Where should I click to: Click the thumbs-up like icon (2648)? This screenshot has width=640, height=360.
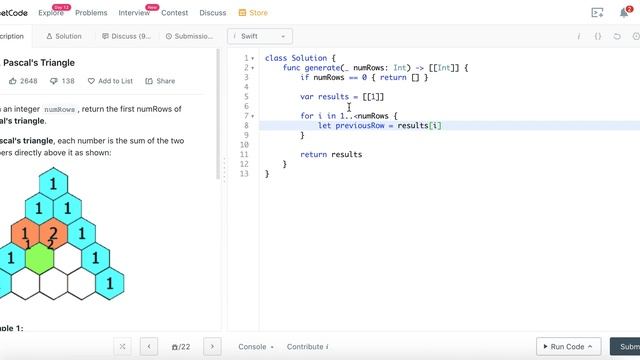click(13, 81)
